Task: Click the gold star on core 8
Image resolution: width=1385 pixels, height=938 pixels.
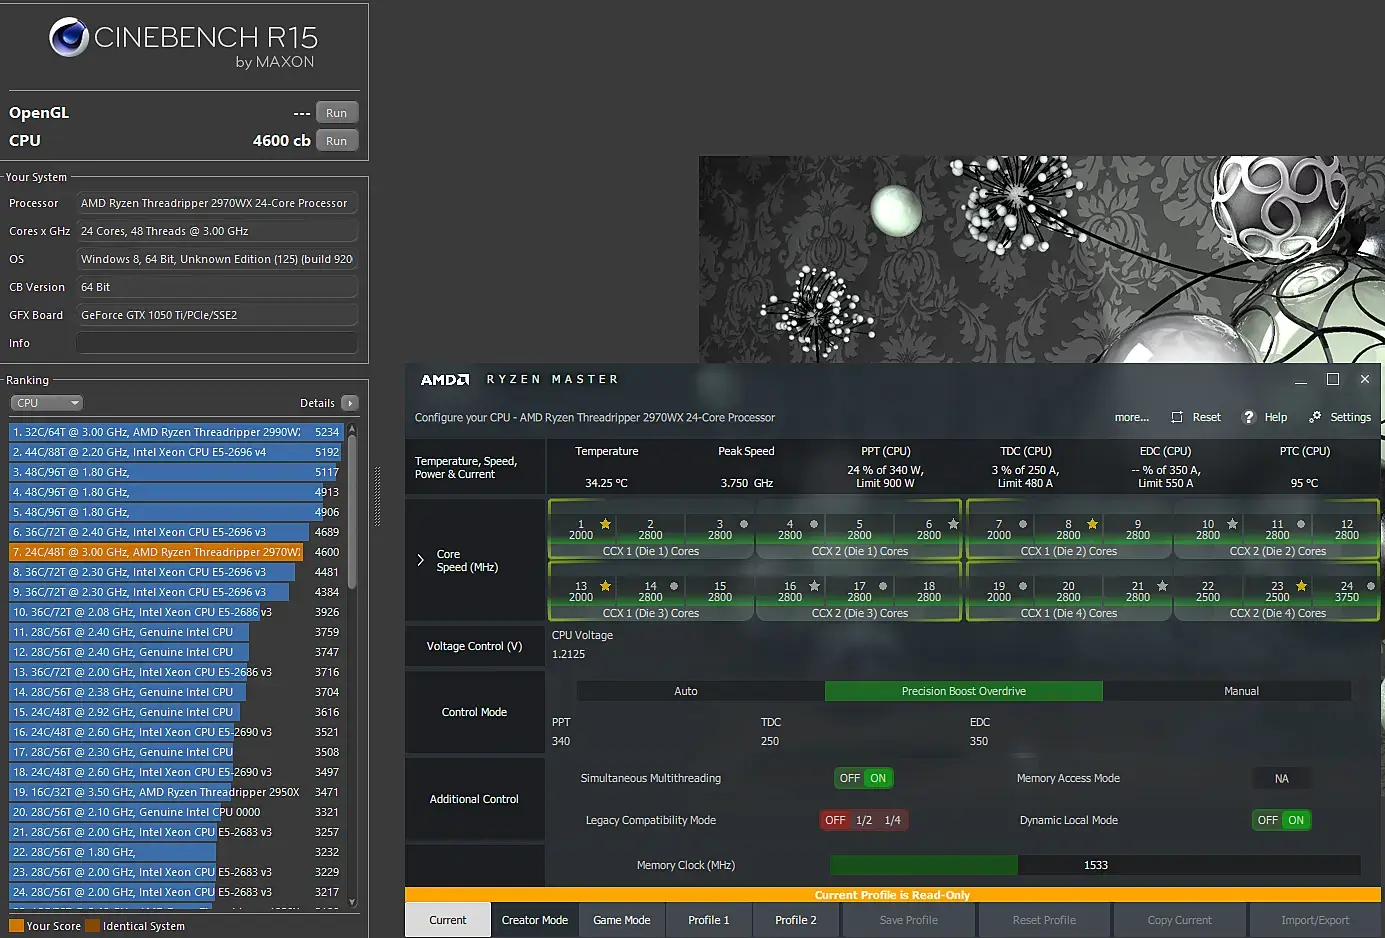Action: (1092, 524)
